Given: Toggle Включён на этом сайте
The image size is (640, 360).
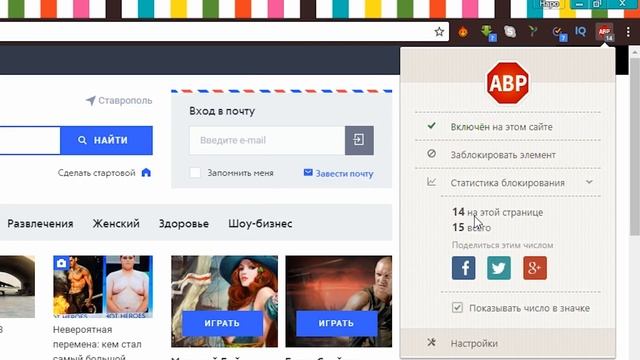Looking at the screenshot, I should 508,127.
